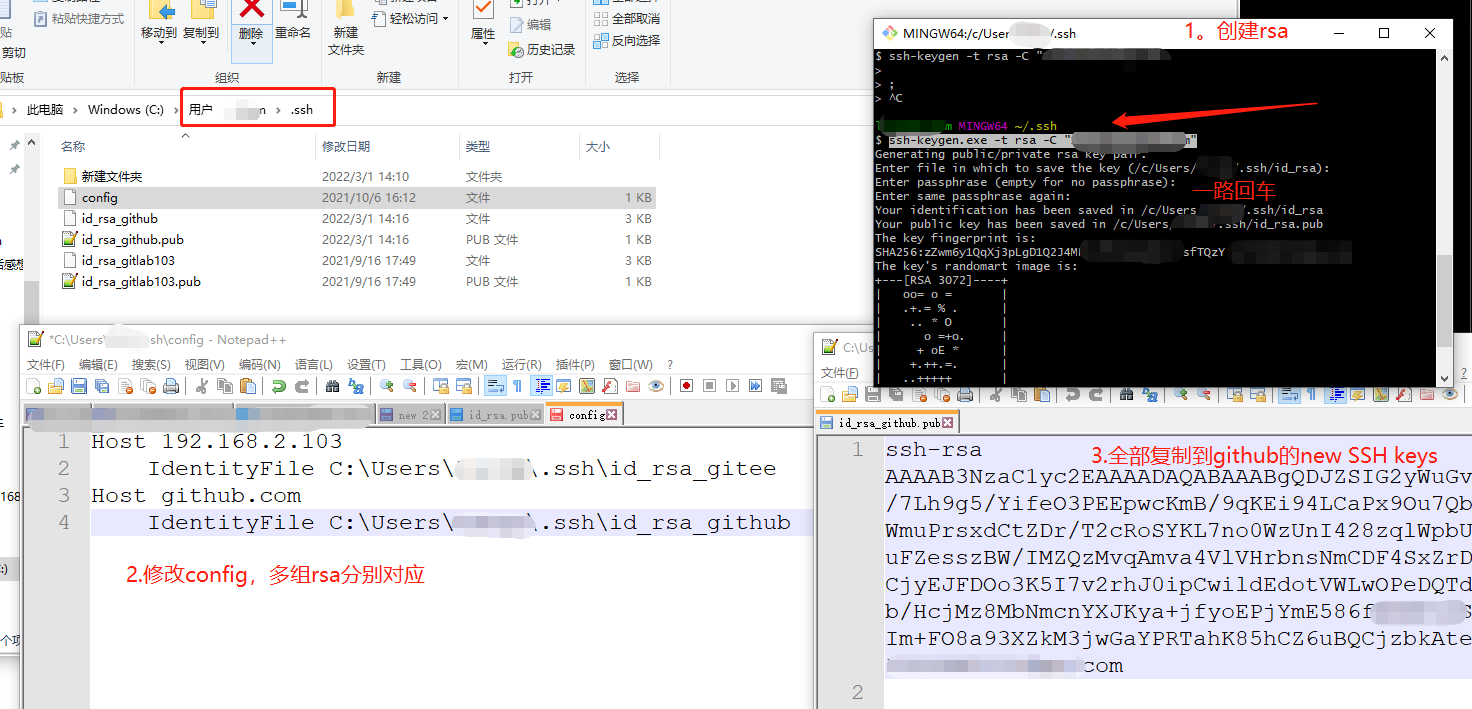This screenshot has width=1472, height=709.
Task: Expand breadcrumb chevron after Windows (C:)
Action: 177,110
